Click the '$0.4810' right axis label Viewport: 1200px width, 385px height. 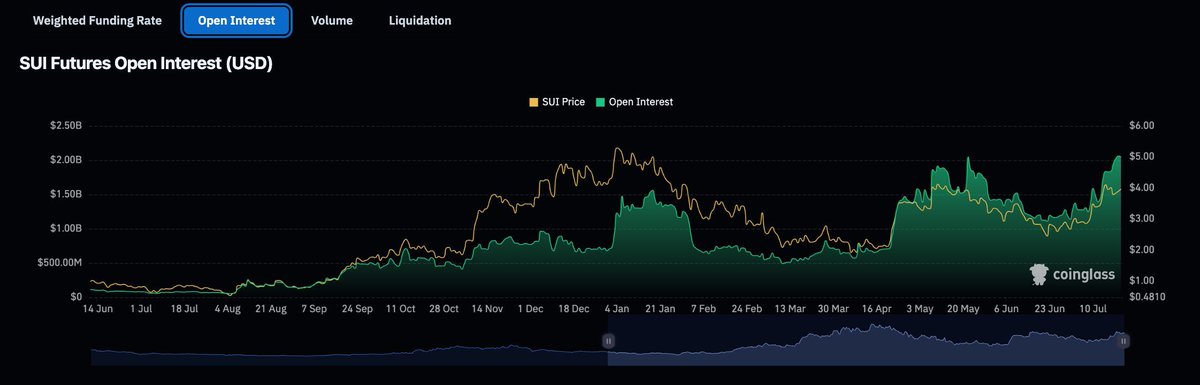pos(1146,297)
